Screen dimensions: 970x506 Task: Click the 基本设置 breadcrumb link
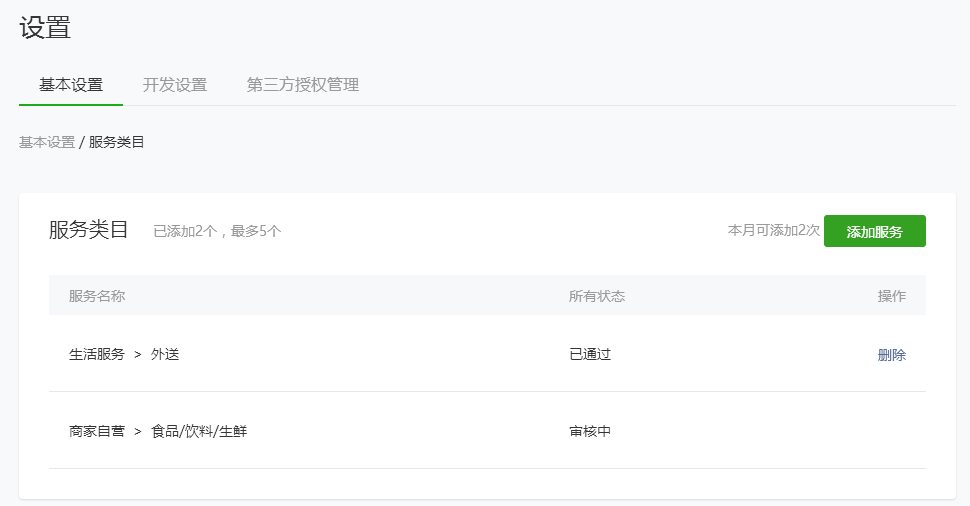[x=47, y=142]
